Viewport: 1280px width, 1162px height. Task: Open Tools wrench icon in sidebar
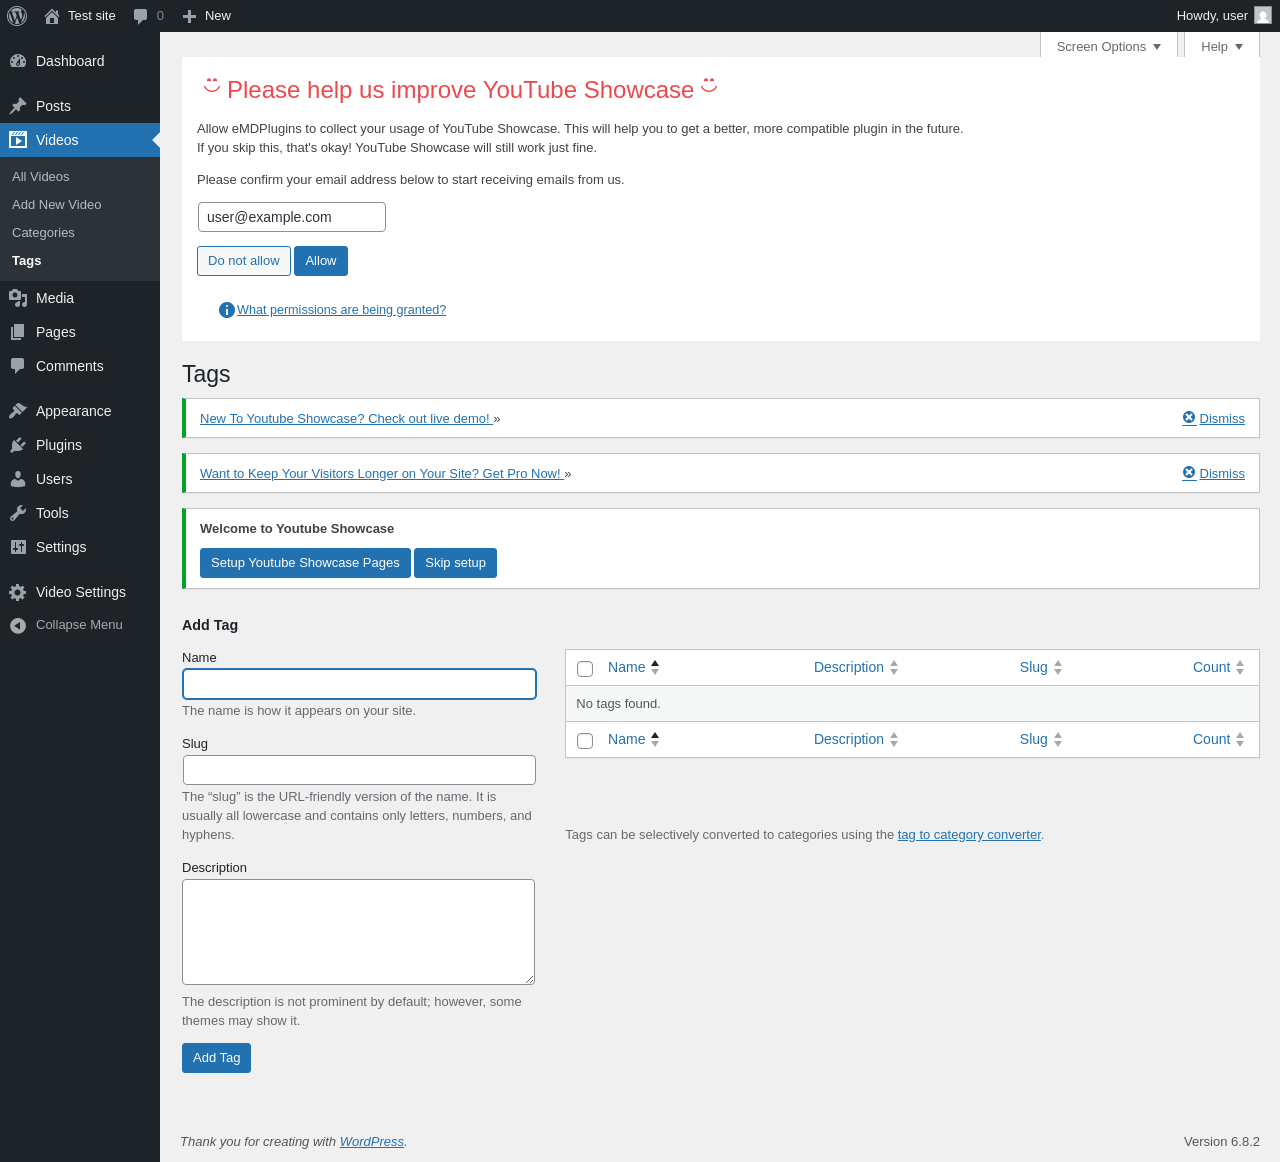[18, 513]
